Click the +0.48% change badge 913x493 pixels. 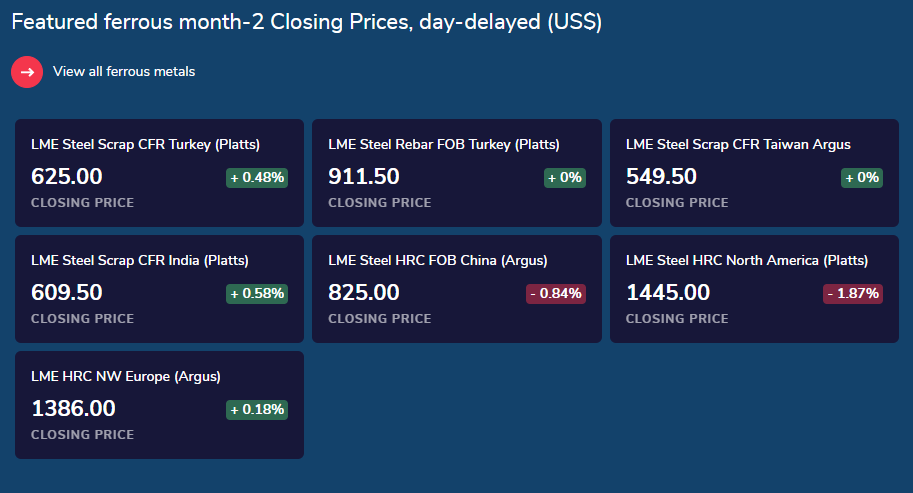(x=257, y=178)
